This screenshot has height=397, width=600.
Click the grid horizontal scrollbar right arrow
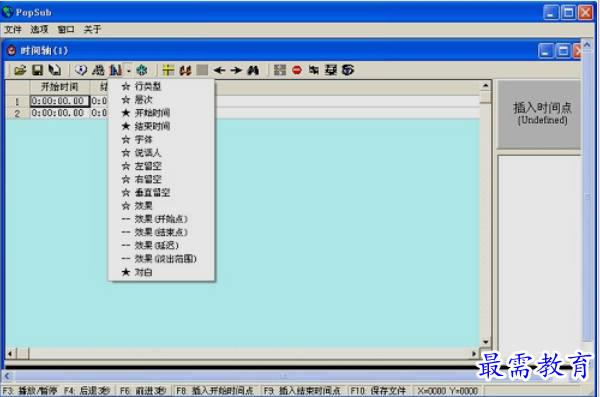point(474,353)
